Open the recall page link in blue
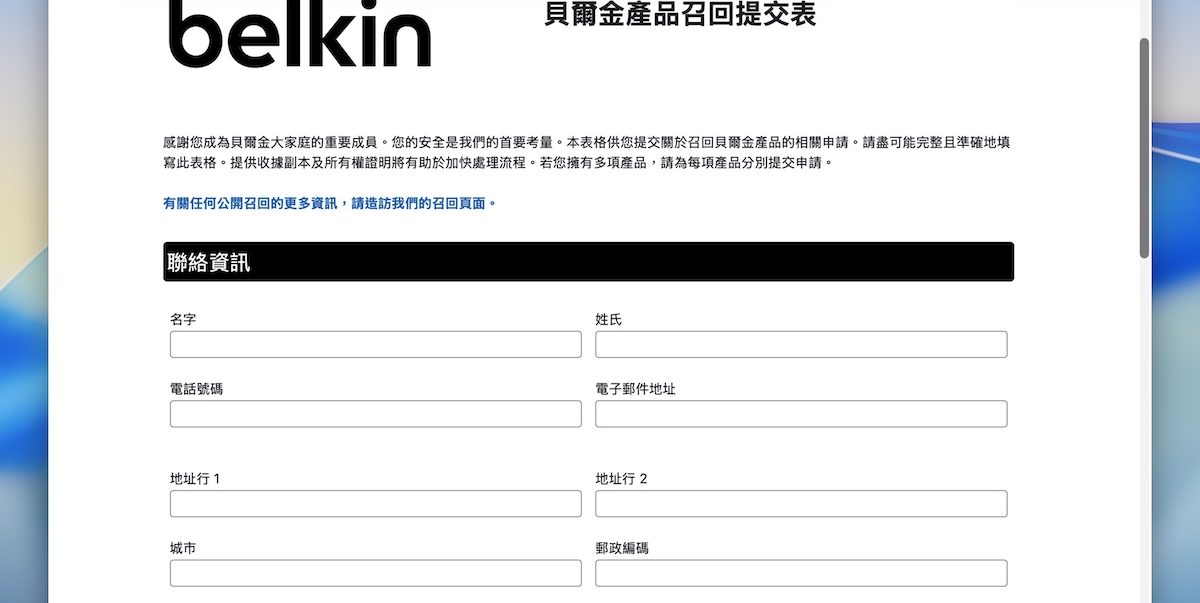Screen dimensions: 1200x603 coord(329,203)
